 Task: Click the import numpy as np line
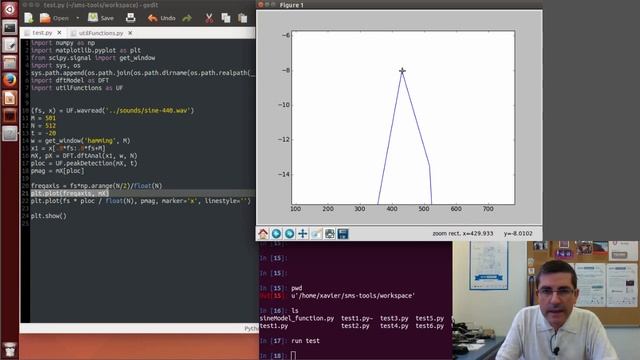(x=63, y=43)
